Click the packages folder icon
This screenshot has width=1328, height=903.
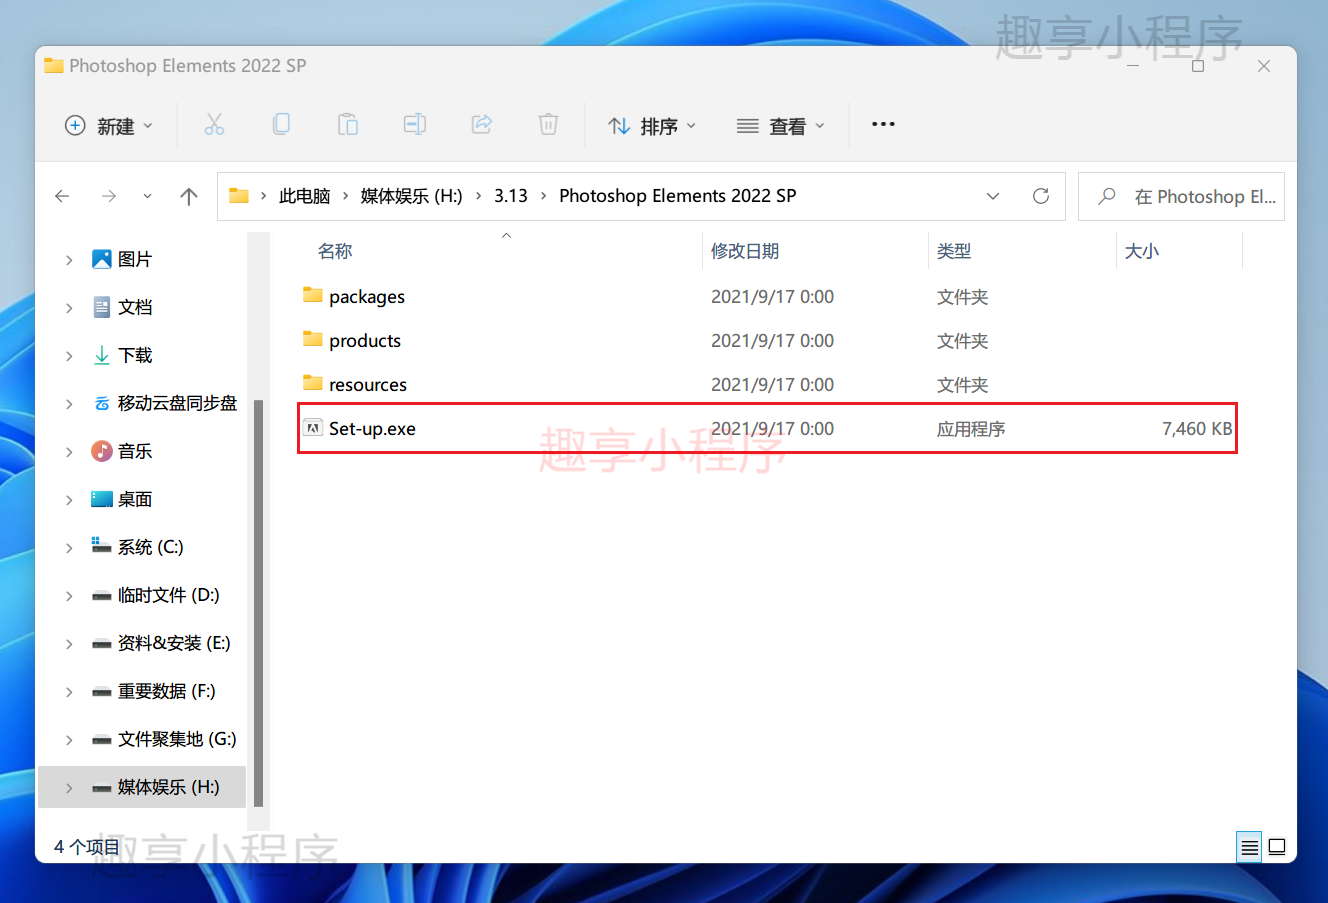click(313, 295)
